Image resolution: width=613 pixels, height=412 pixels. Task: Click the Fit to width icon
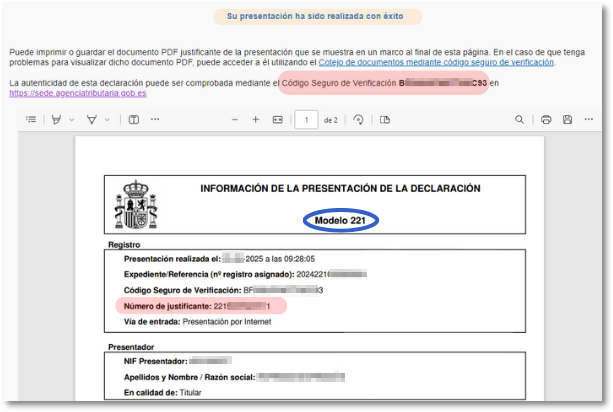tap(278, 119)
